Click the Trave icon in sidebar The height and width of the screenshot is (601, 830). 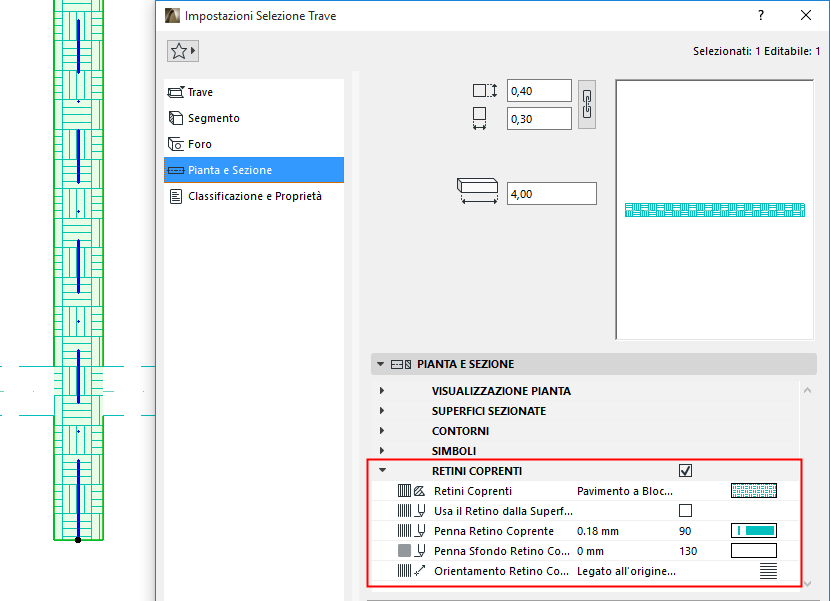176,92
